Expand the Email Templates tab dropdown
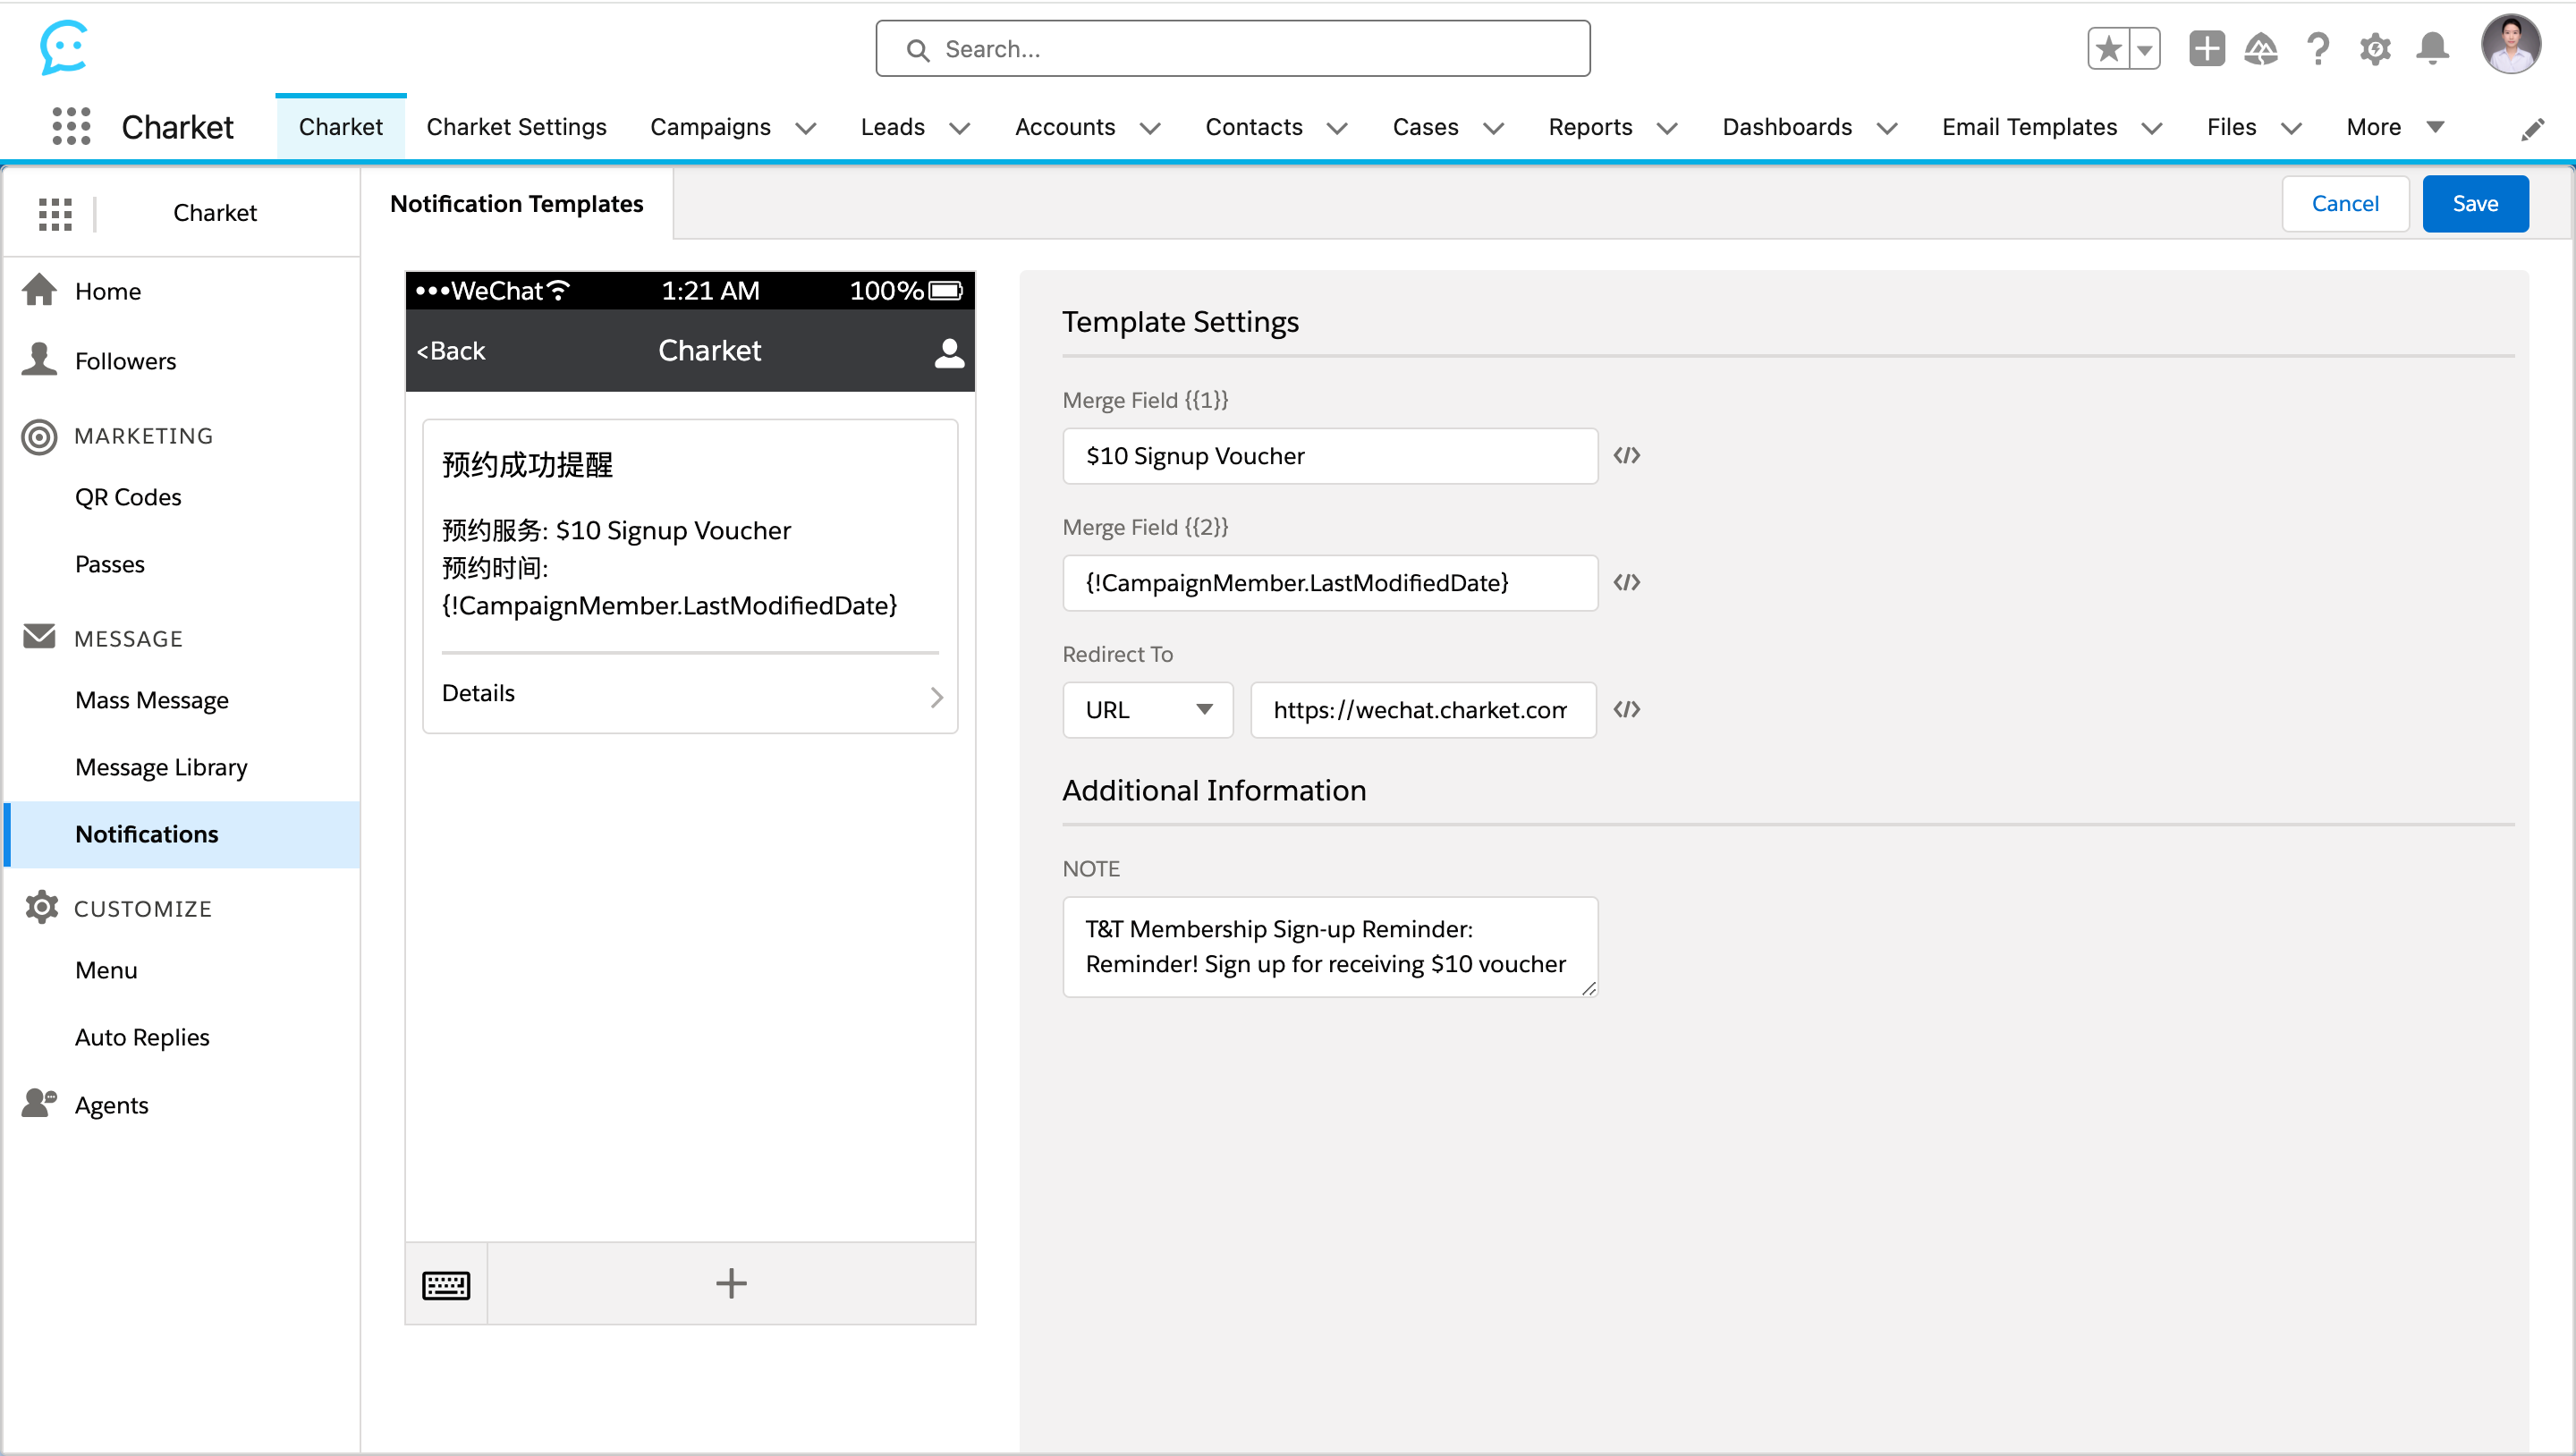 click(2152, 128)
